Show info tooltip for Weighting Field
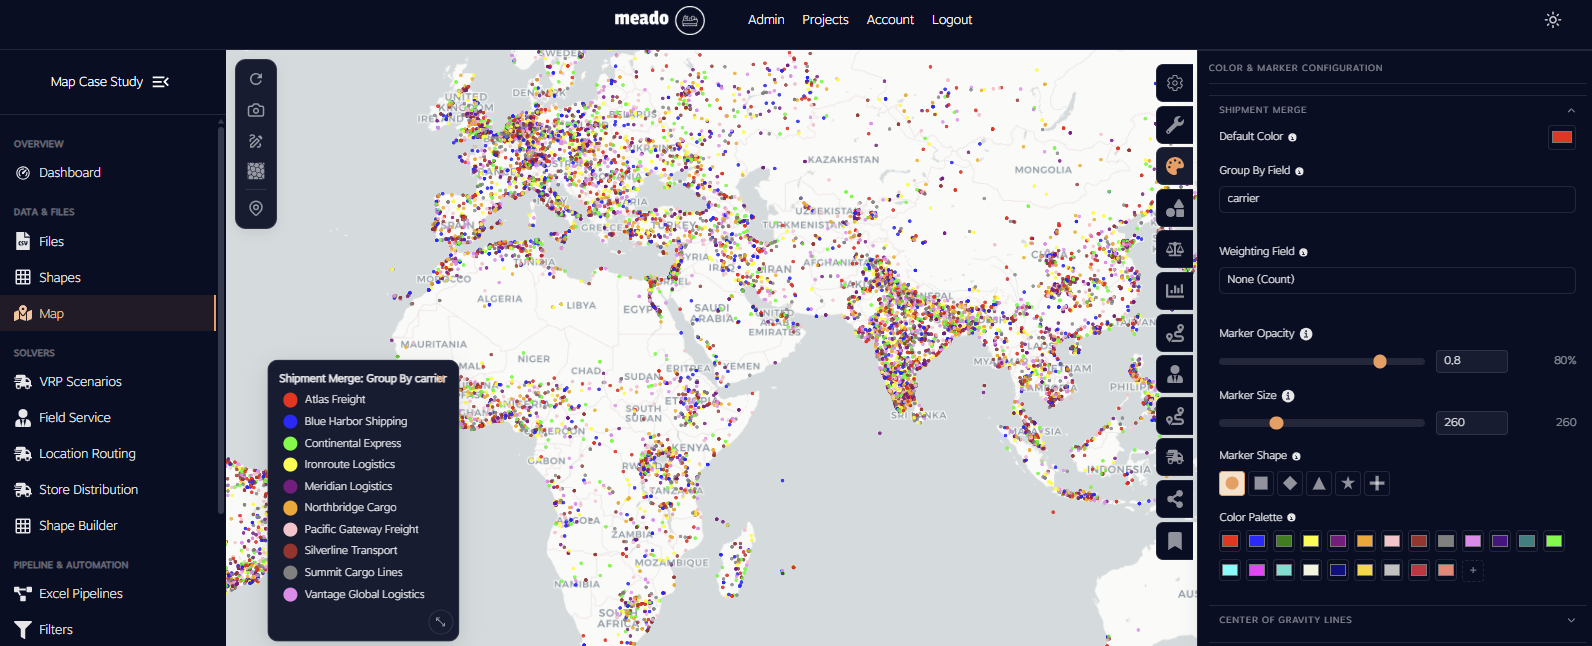Screen dimensions: 1592x646 point(1303,252)
